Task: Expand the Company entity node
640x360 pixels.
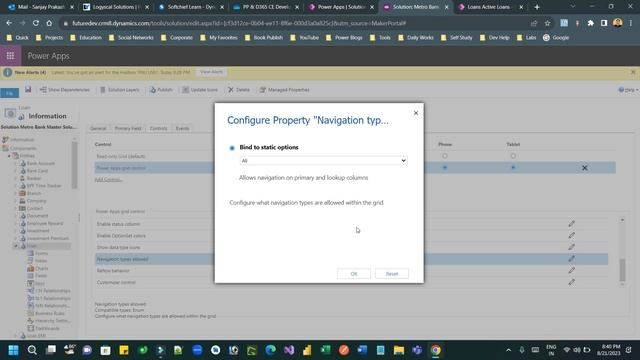Action: click(16, 201)
